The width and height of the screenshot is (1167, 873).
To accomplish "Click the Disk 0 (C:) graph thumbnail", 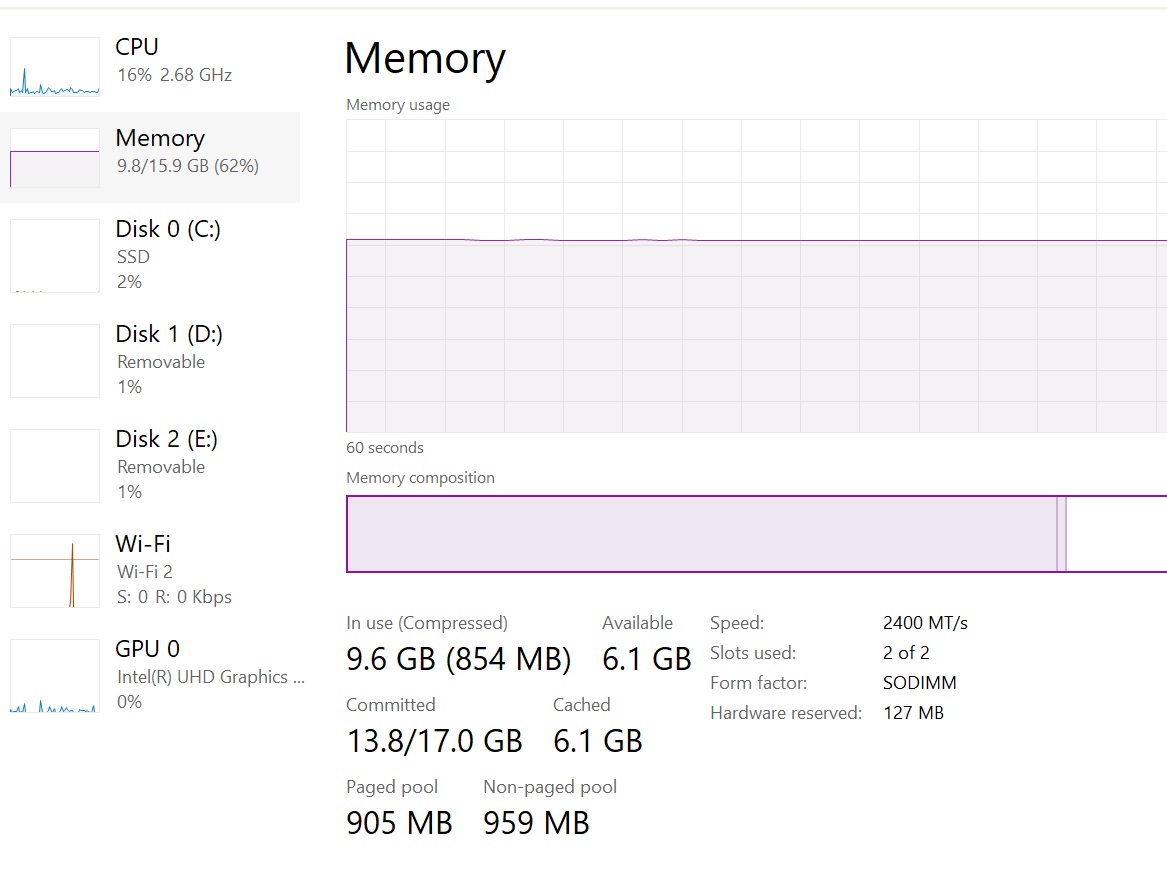I will coord(54,255).
